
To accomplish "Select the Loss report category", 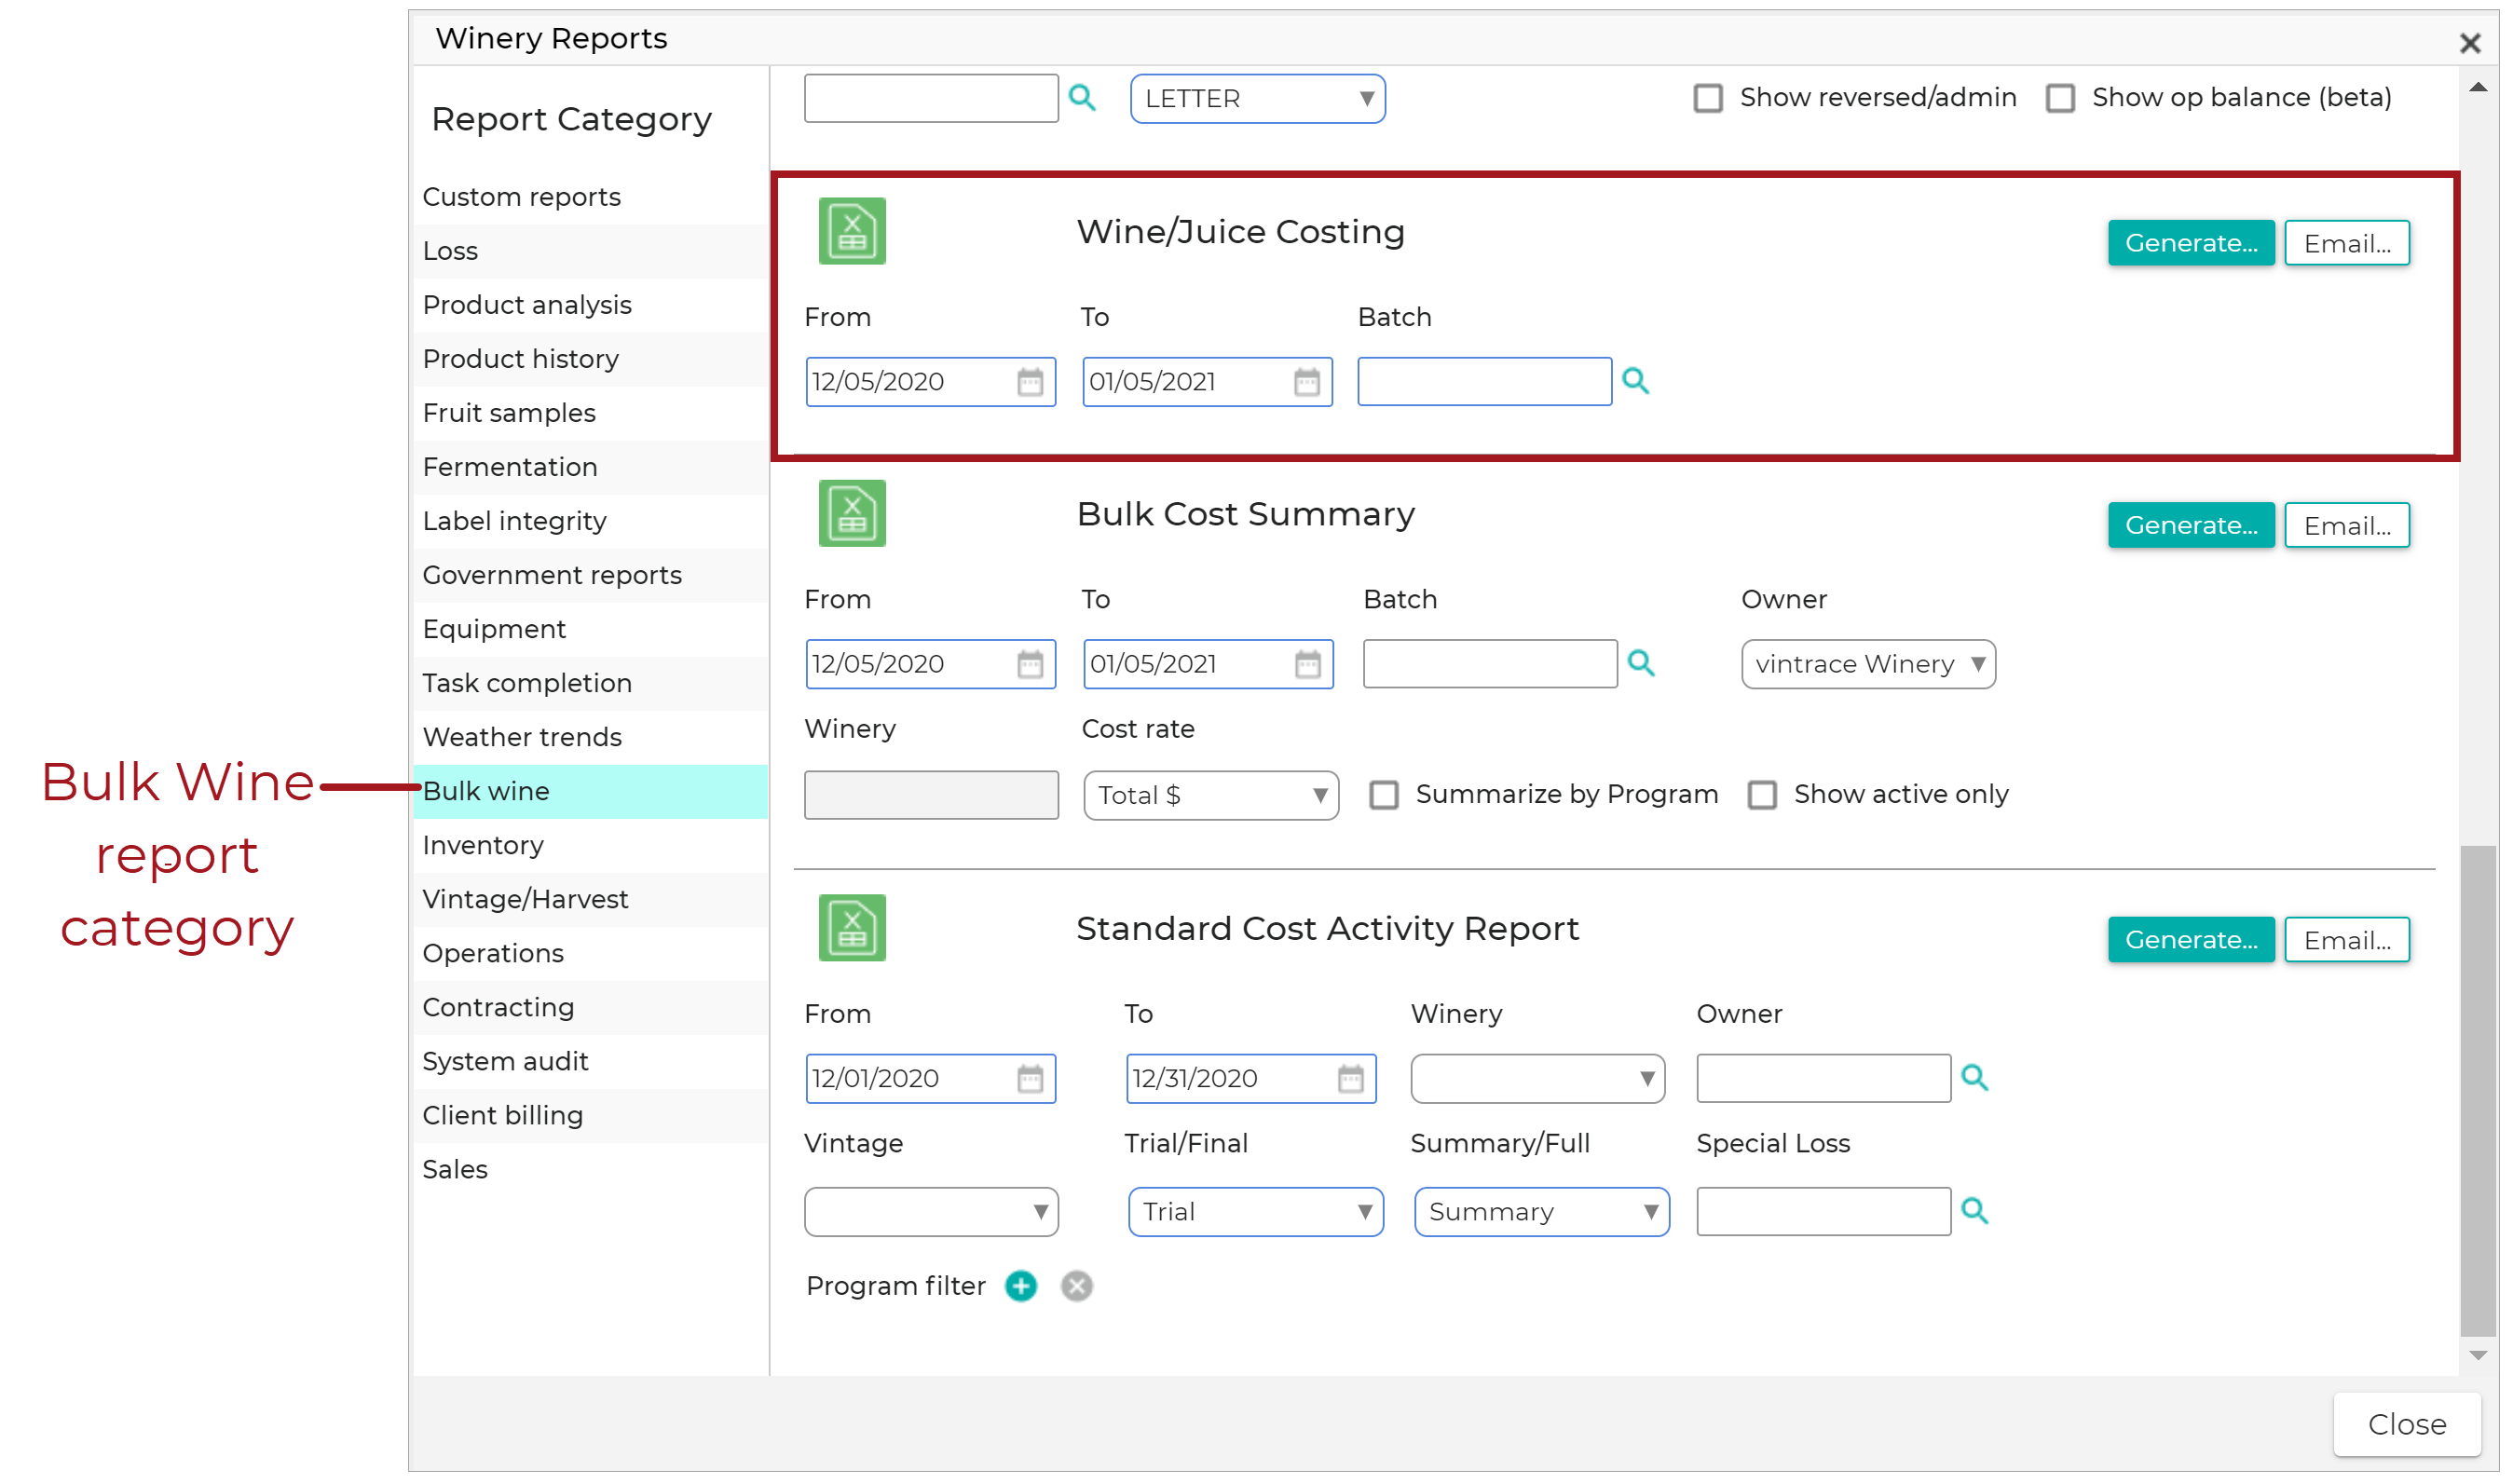I will coord(590,251).
